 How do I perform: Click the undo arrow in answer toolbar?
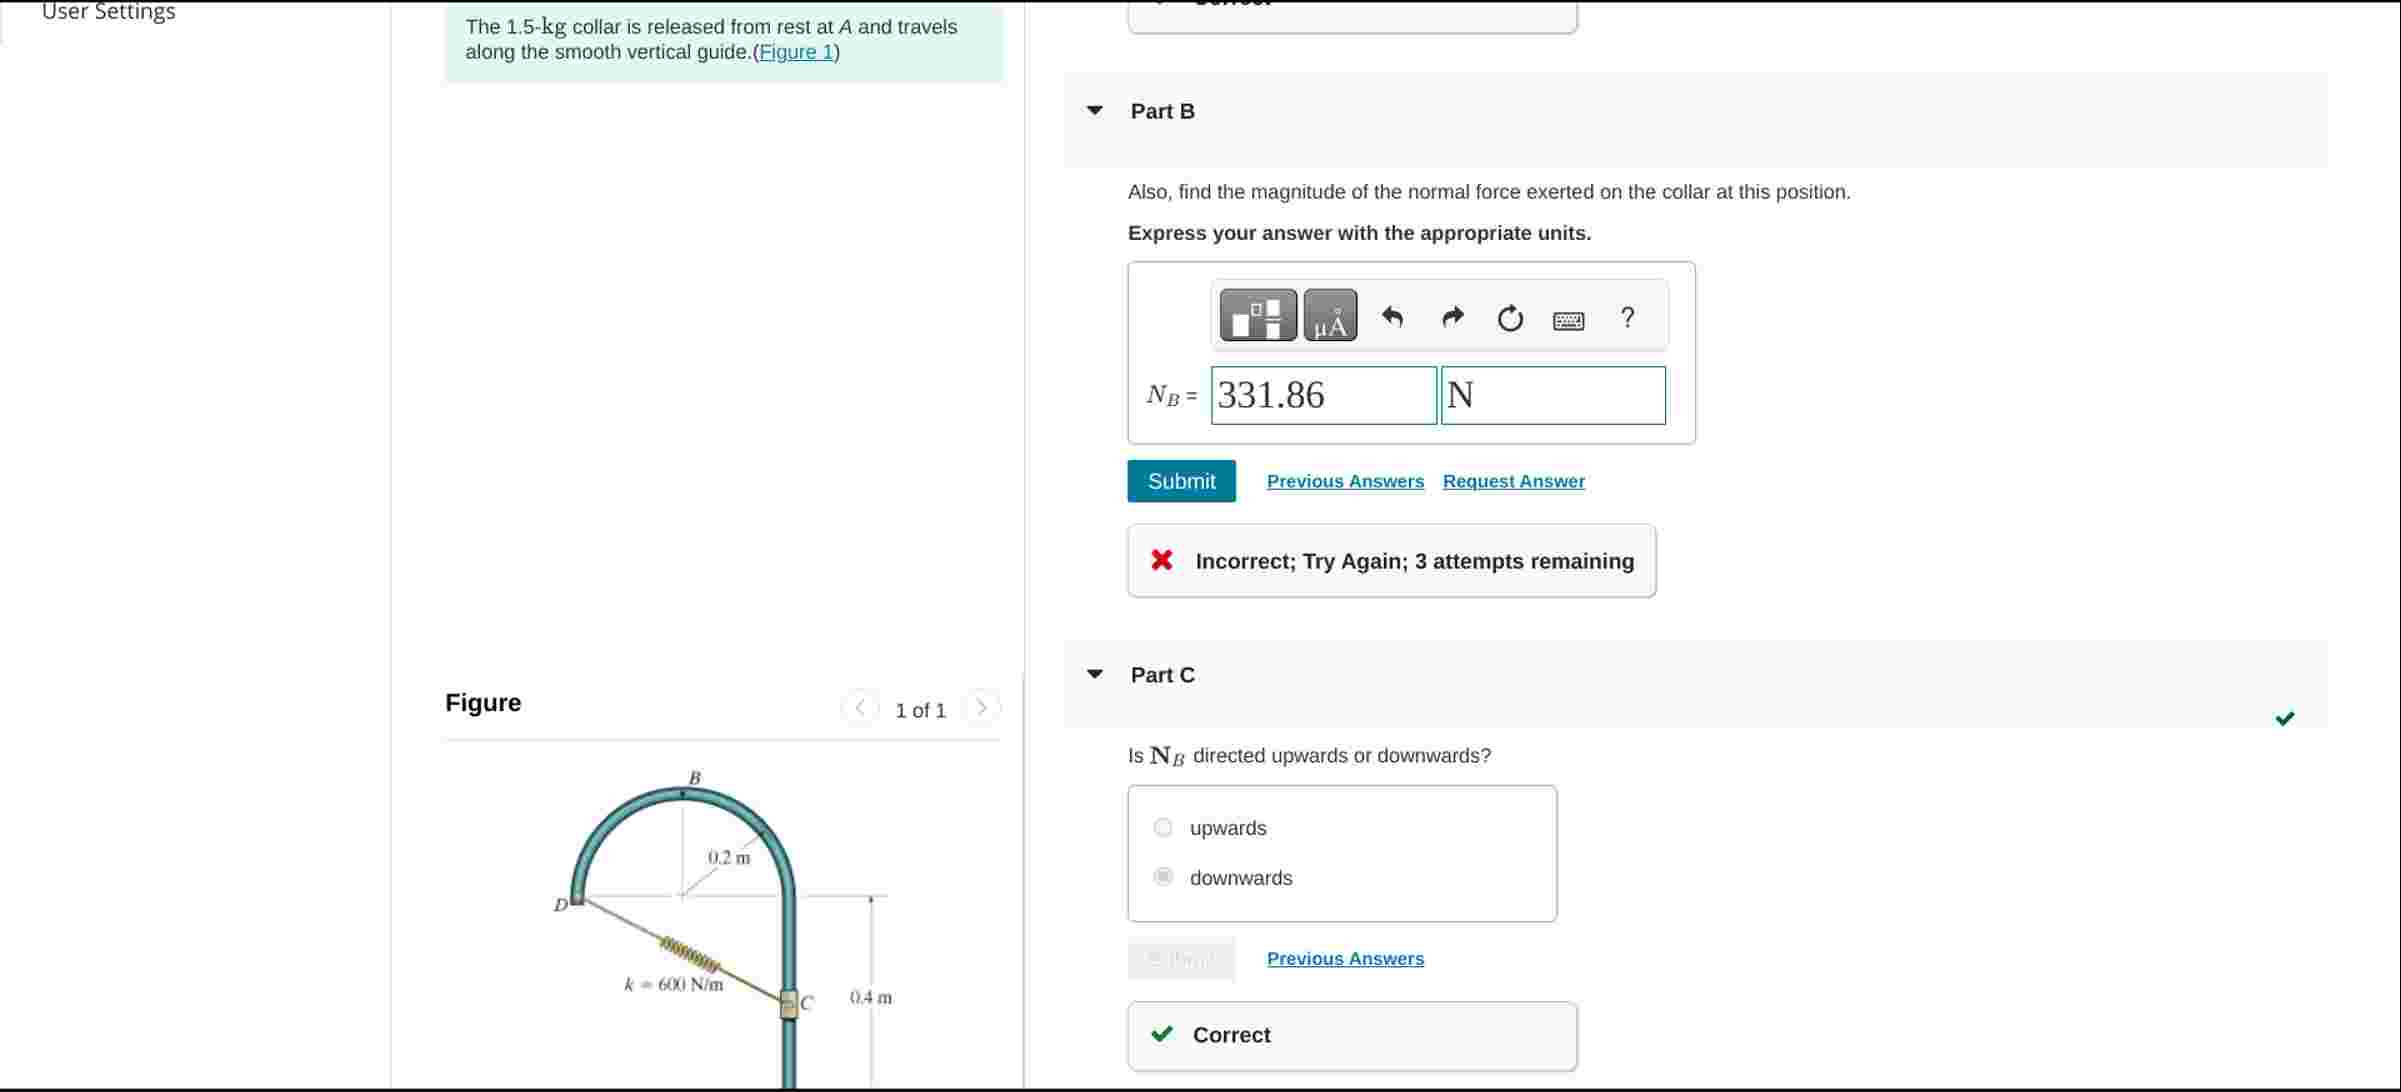click(1392, 318)
